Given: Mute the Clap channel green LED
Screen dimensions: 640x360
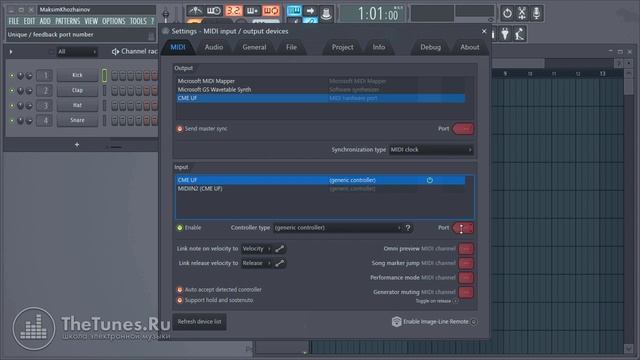Looking at the screenshot, I should click(x=12, y=91).
